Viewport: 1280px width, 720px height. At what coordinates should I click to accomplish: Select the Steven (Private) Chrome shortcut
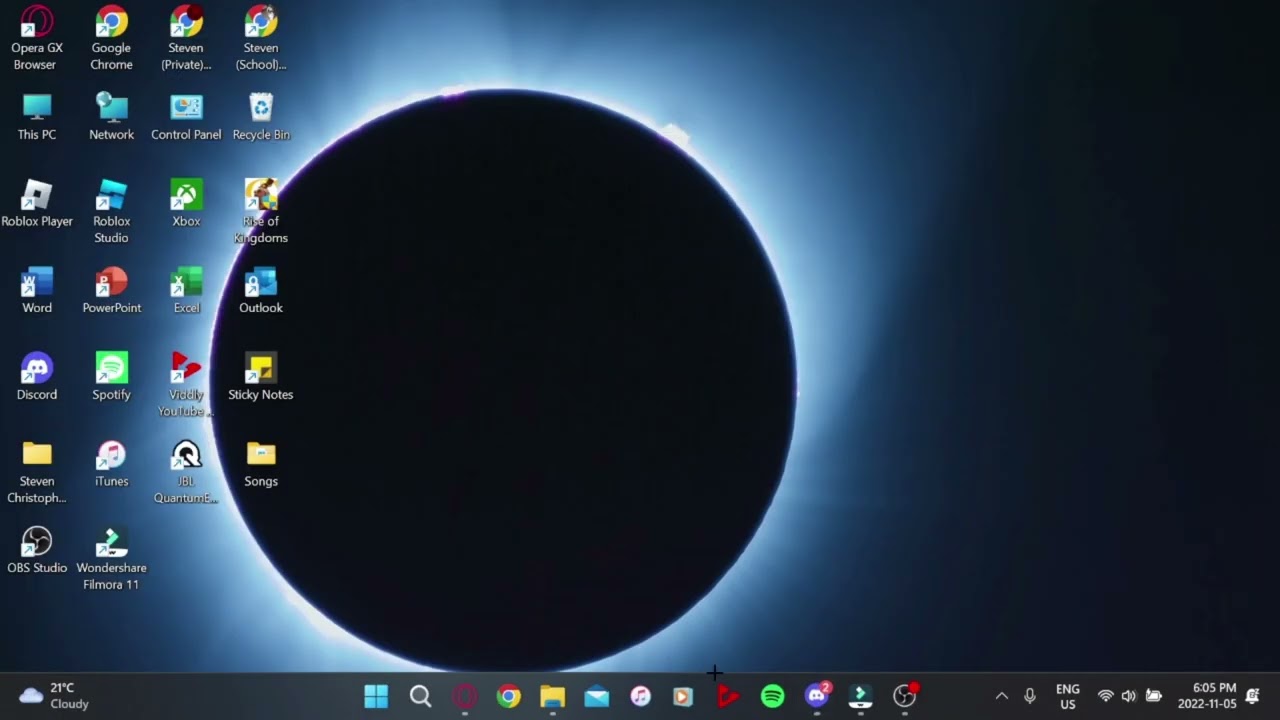[x=186, y=38]
